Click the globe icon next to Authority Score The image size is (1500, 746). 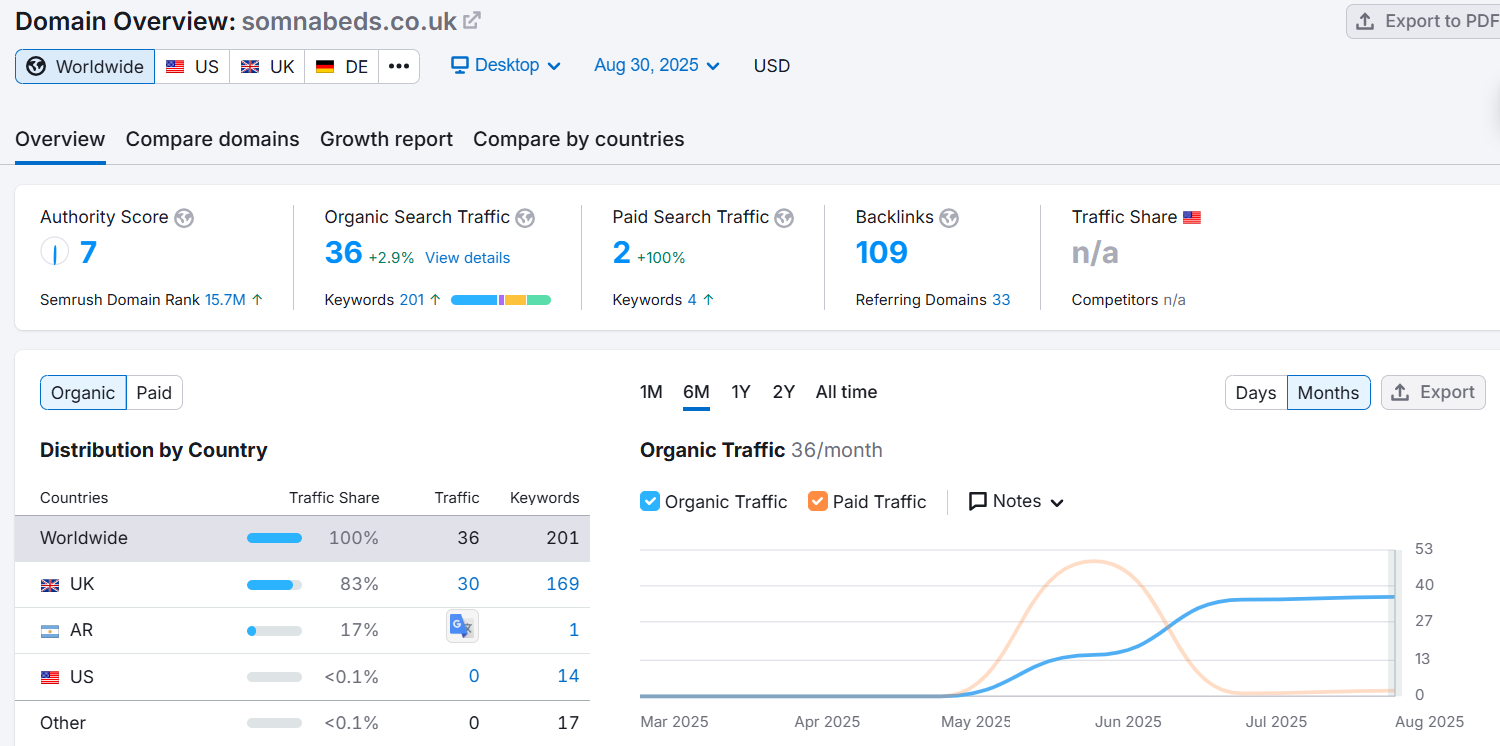pos(183,218)
